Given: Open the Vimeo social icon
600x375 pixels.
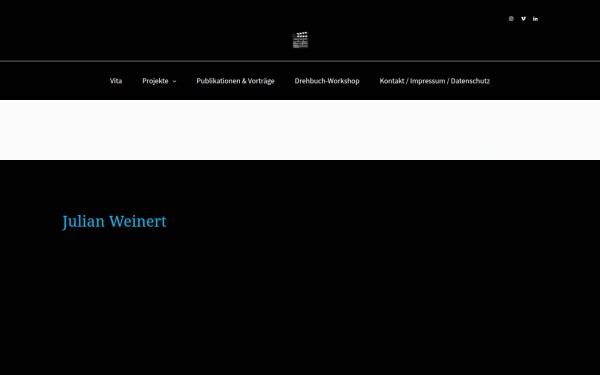Looking at the screenshot, I should coord(523,19).
